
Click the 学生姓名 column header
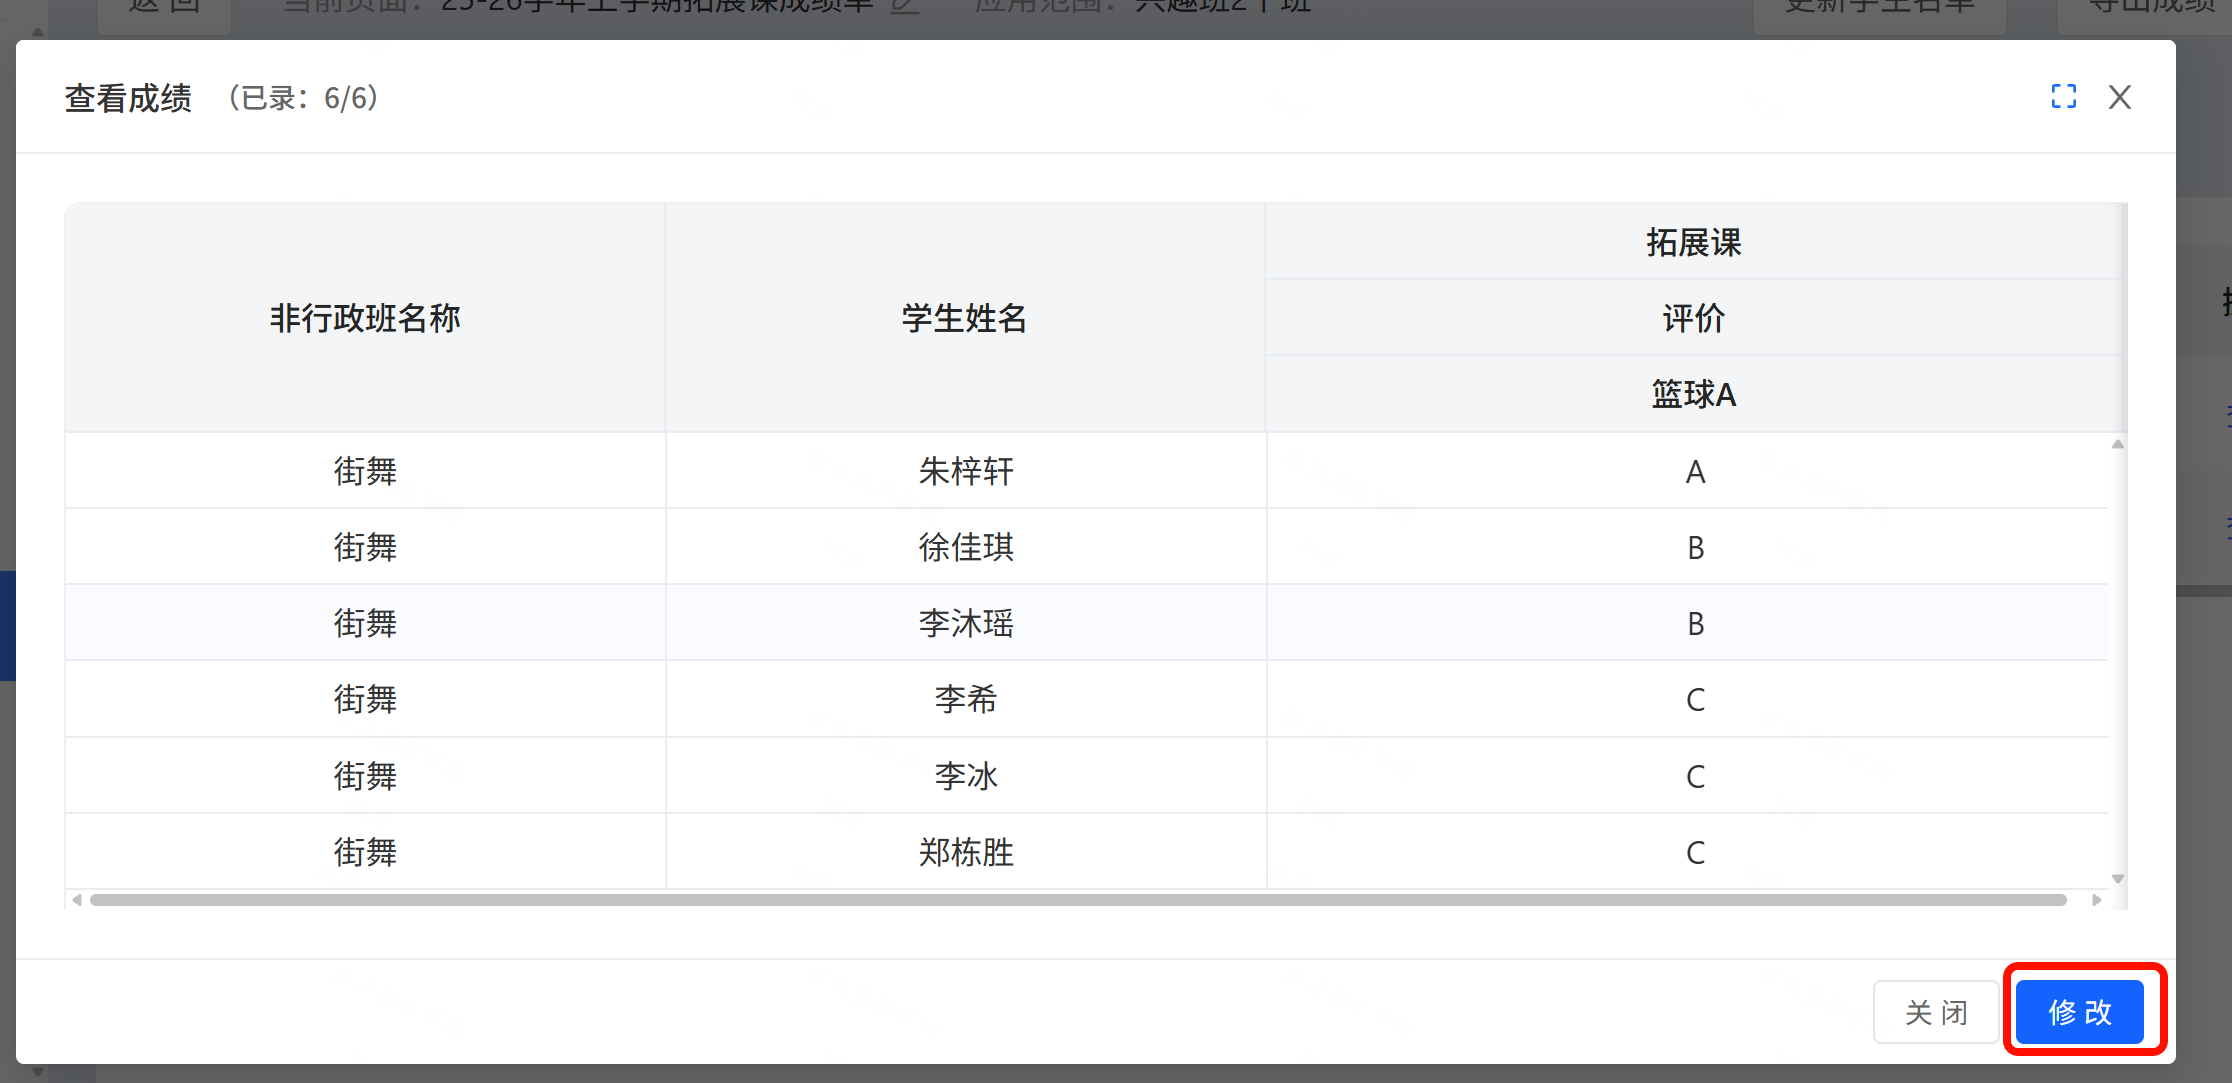pos(965,318)
